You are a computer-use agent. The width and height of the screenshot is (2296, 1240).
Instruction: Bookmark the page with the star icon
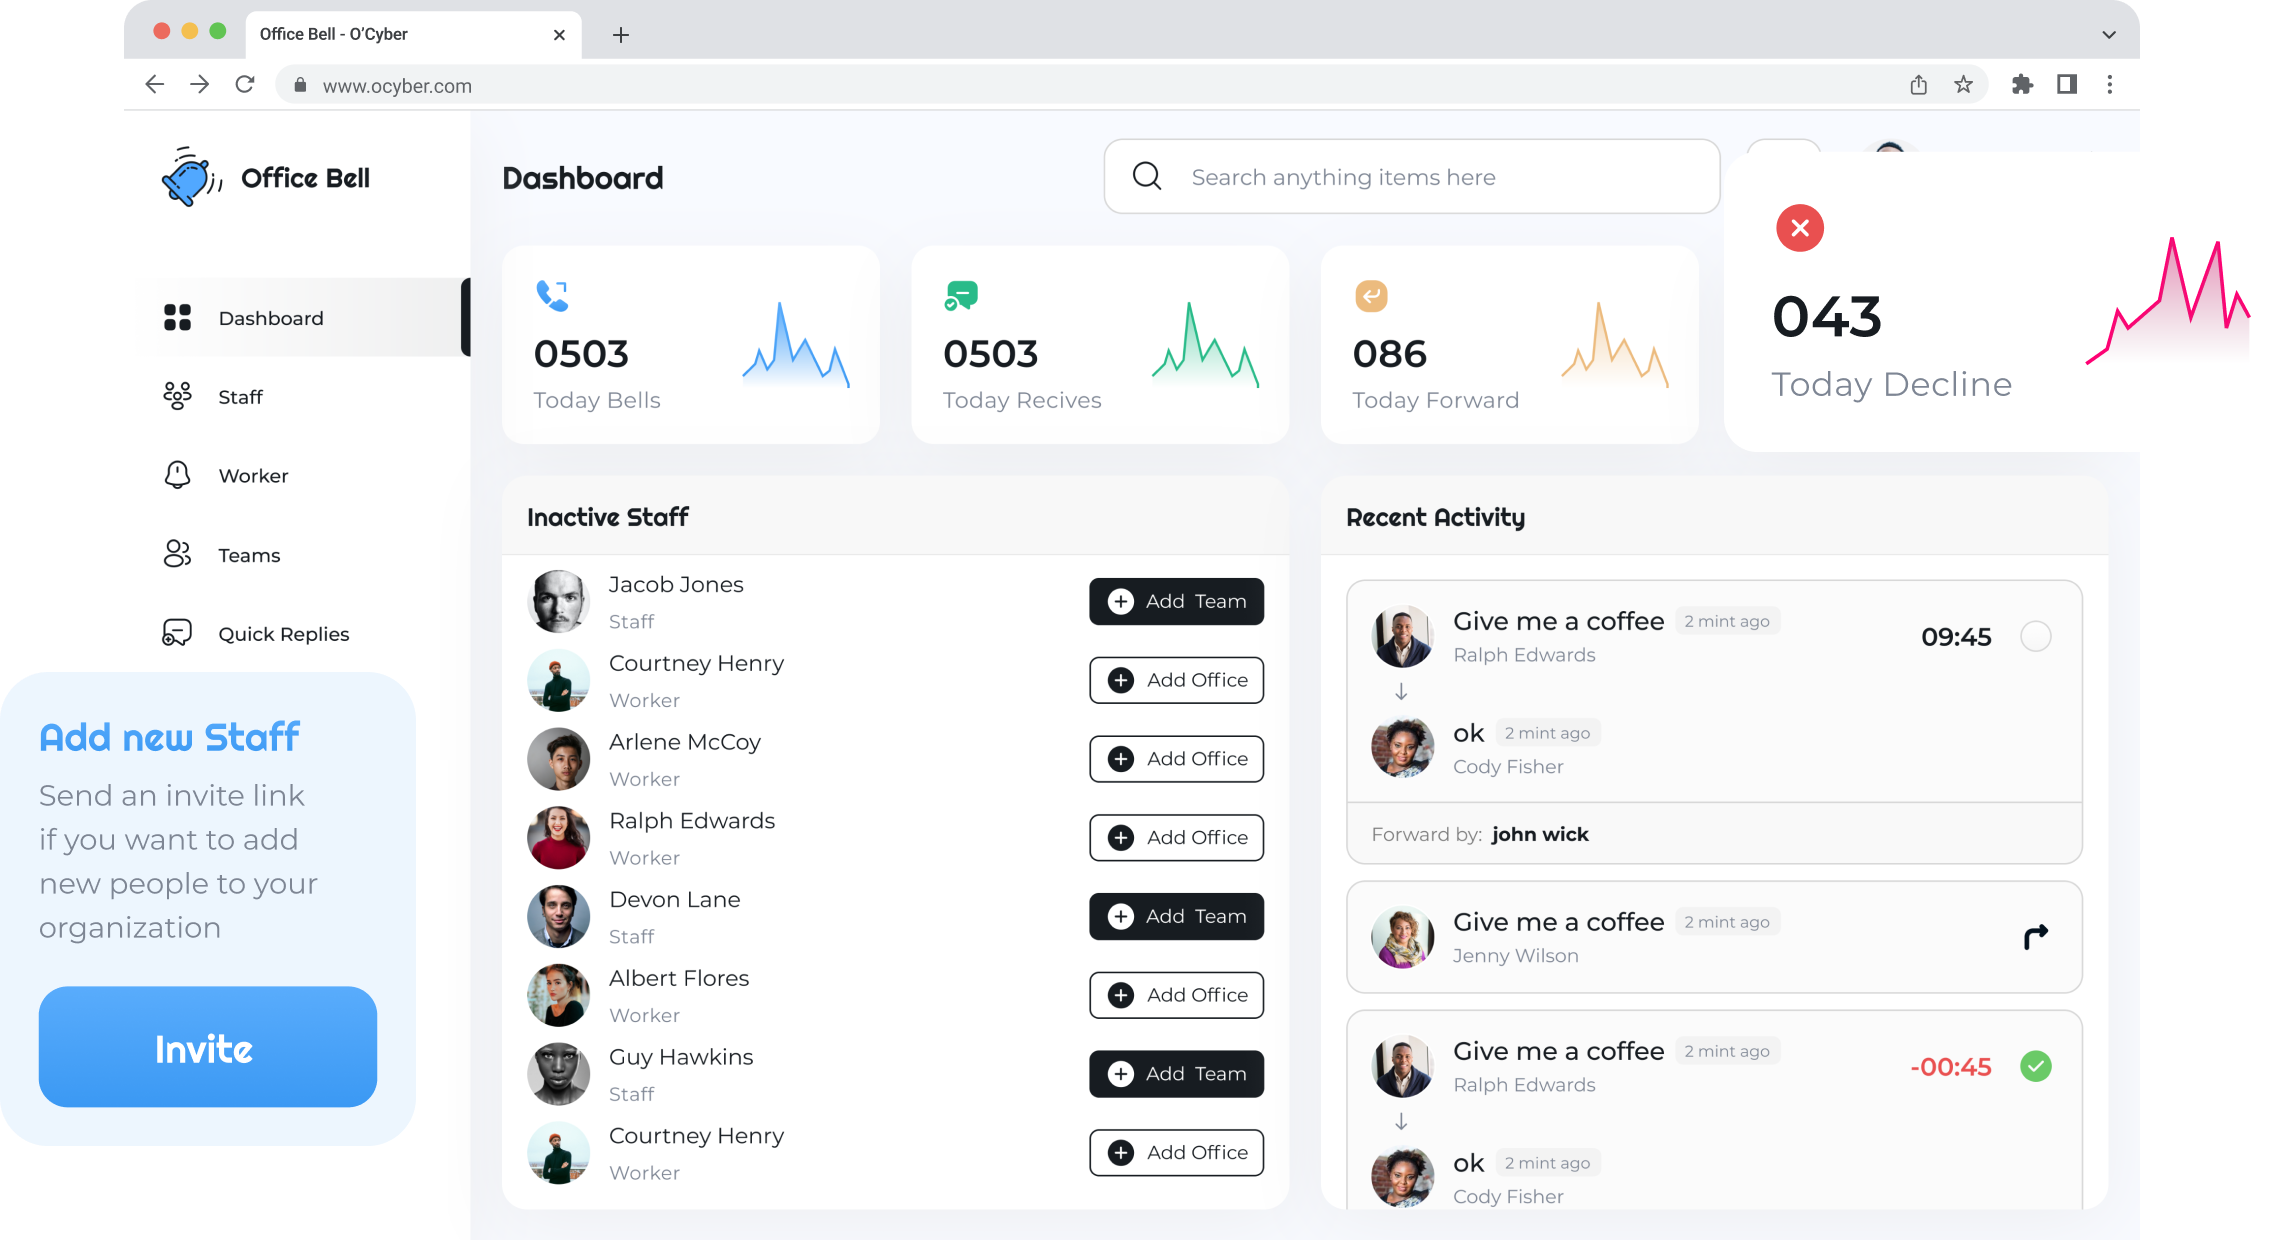pyautogui.click(x=1963, y=85)
